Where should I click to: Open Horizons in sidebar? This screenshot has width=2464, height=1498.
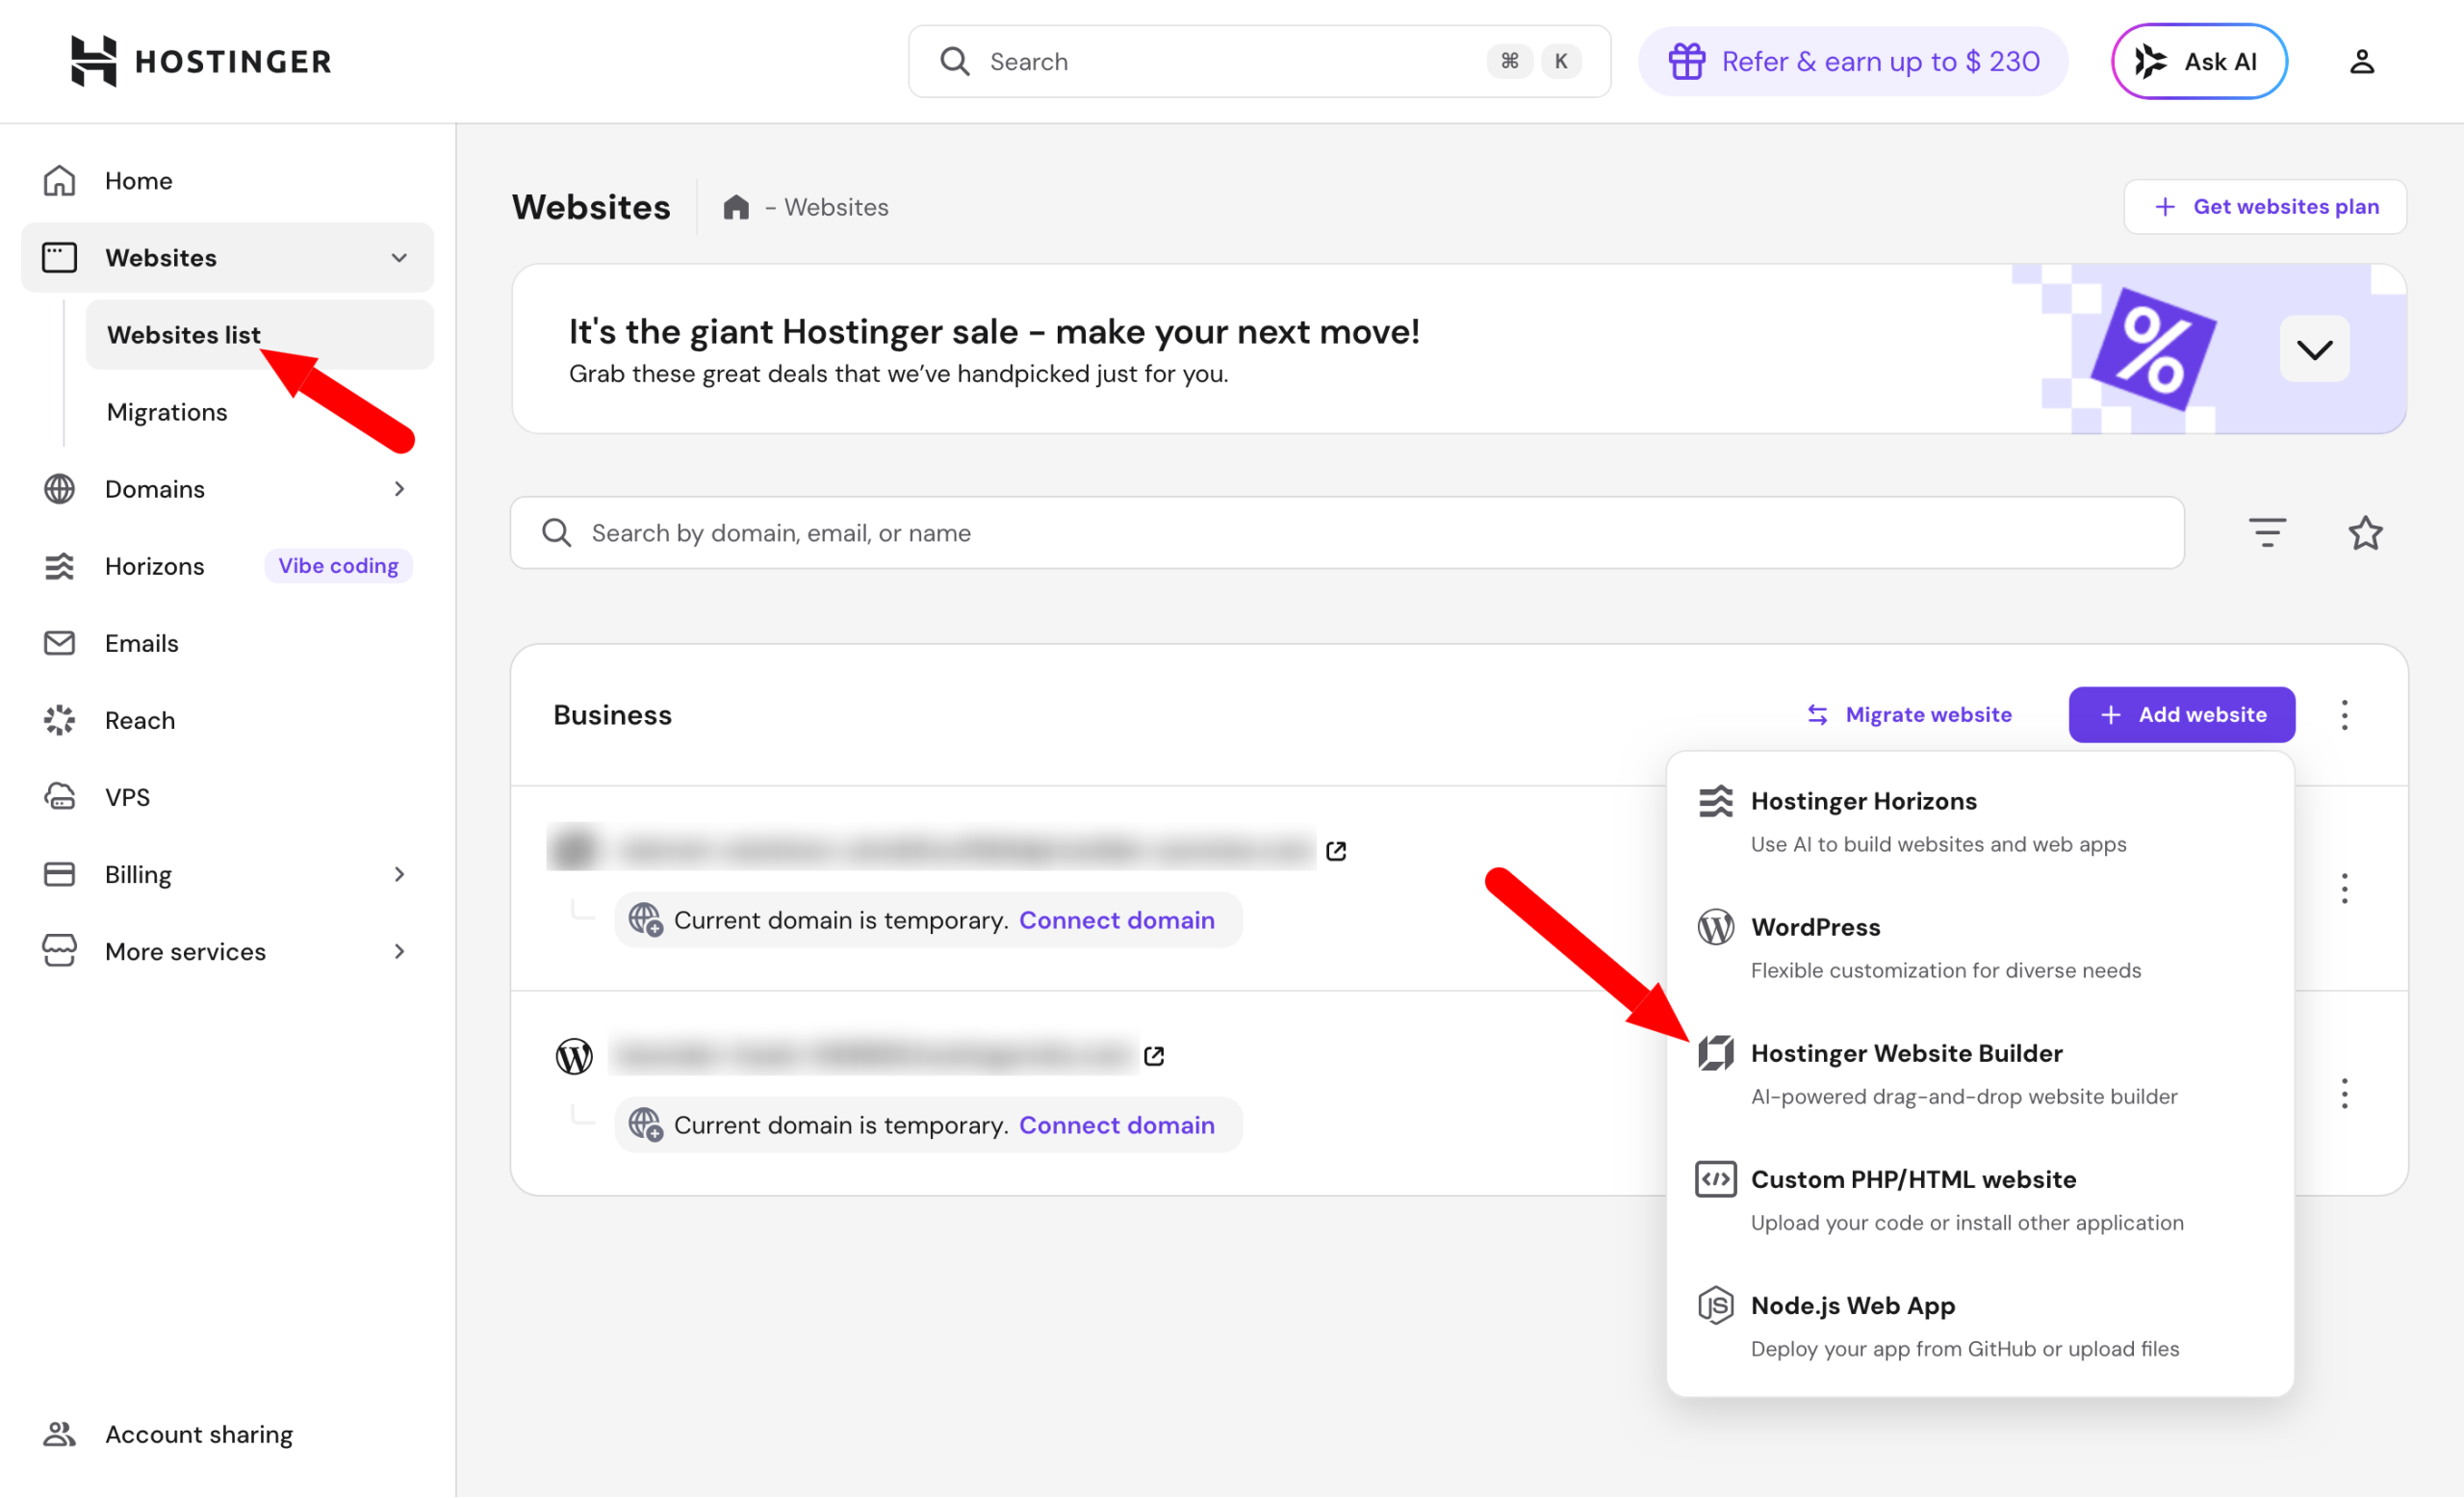point(155,566)
